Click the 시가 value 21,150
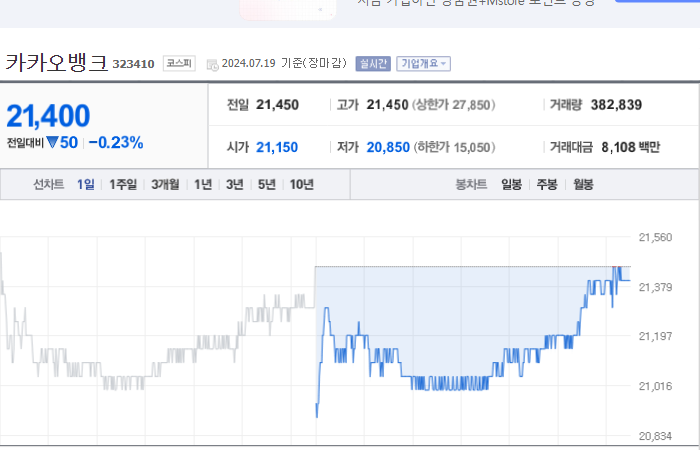Image resolution: width=700 pixels, height=450 pixels. coord(277,147)
